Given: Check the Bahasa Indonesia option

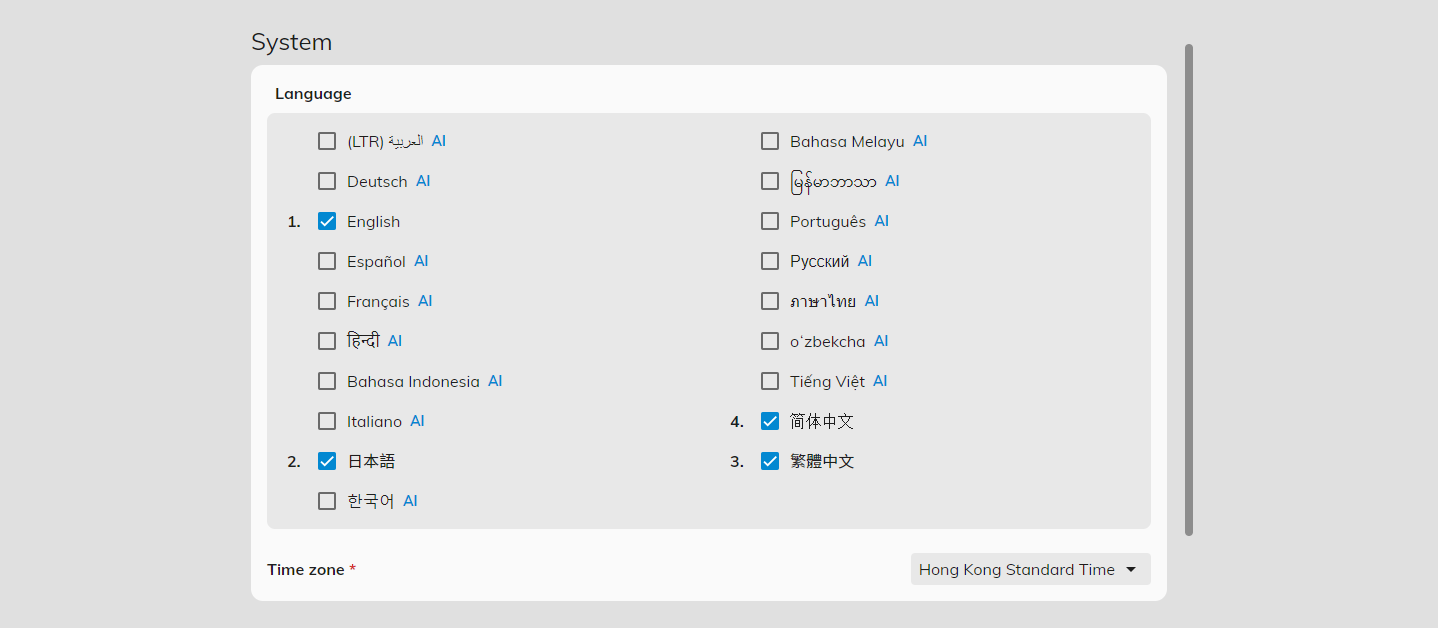Looking at the screenshot, I should (327, 381).
